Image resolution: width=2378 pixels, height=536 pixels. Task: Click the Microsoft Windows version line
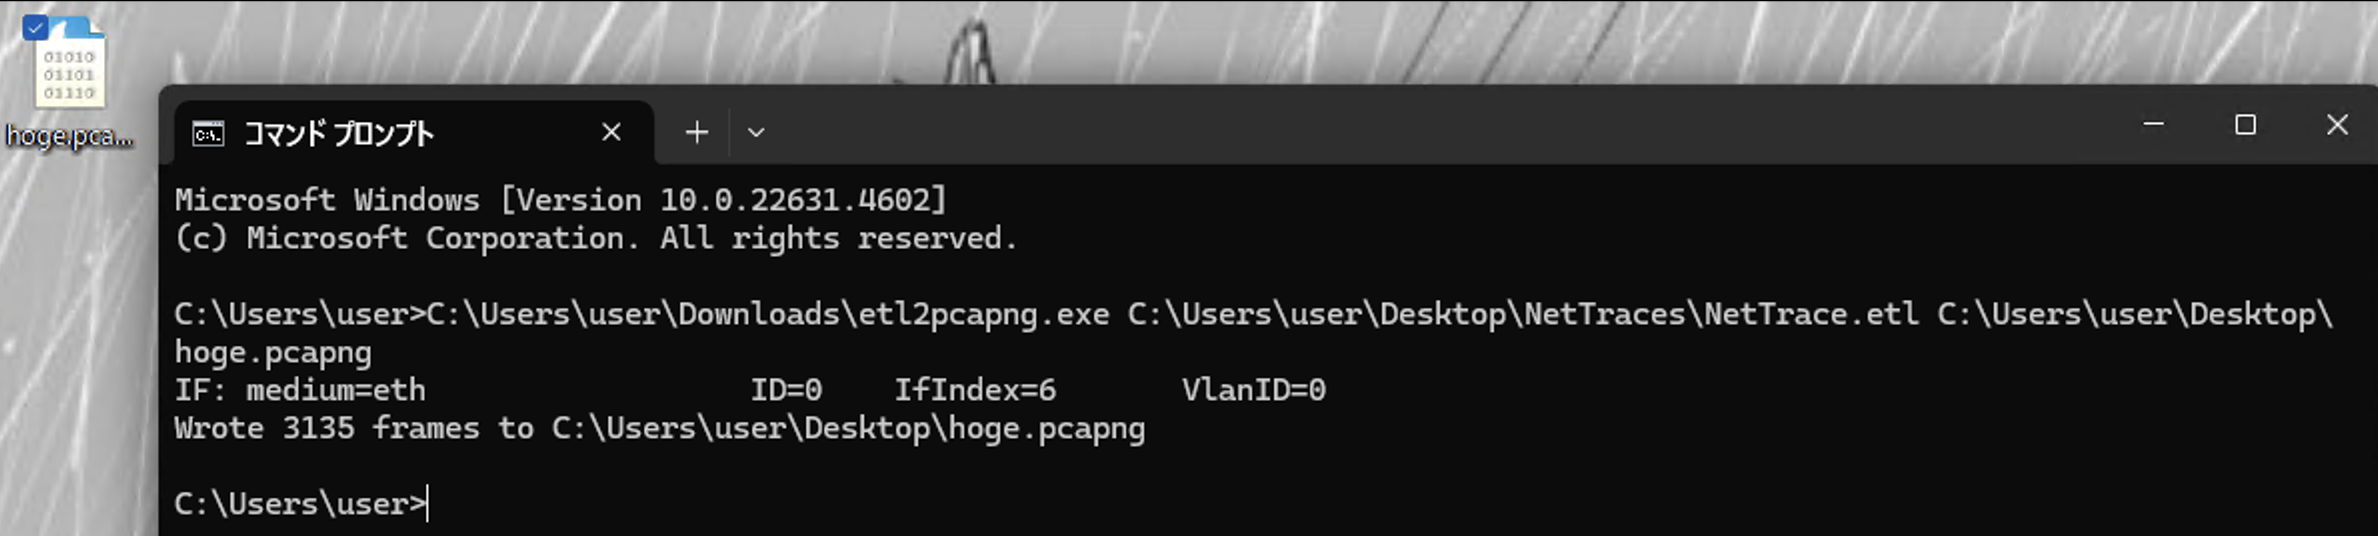point(560,200)
